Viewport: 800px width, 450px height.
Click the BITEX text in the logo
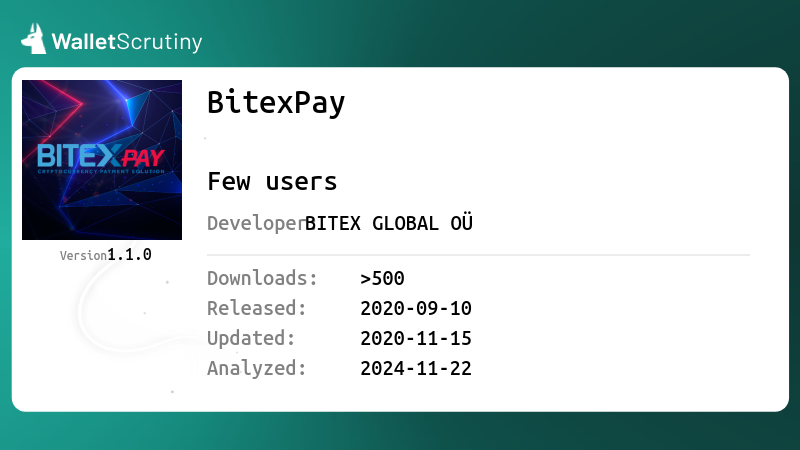[x=79, y=156]
